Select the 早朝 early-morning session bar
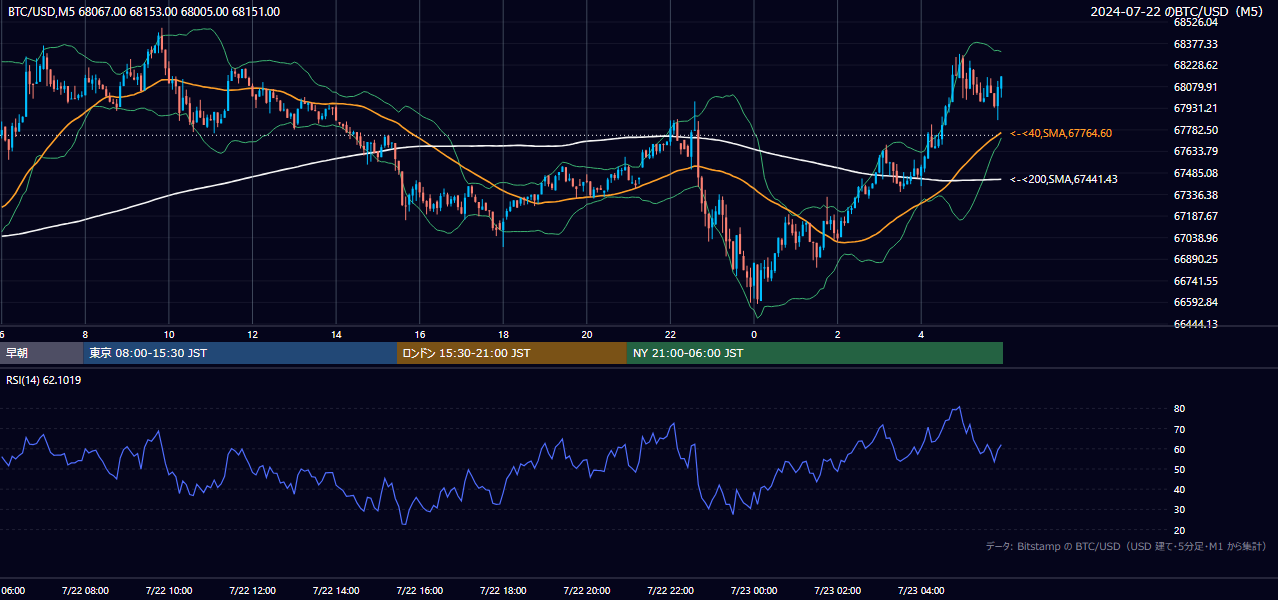Image resolution: width=1278 pixels, height=600 pixels. click(x=41, y=353)
